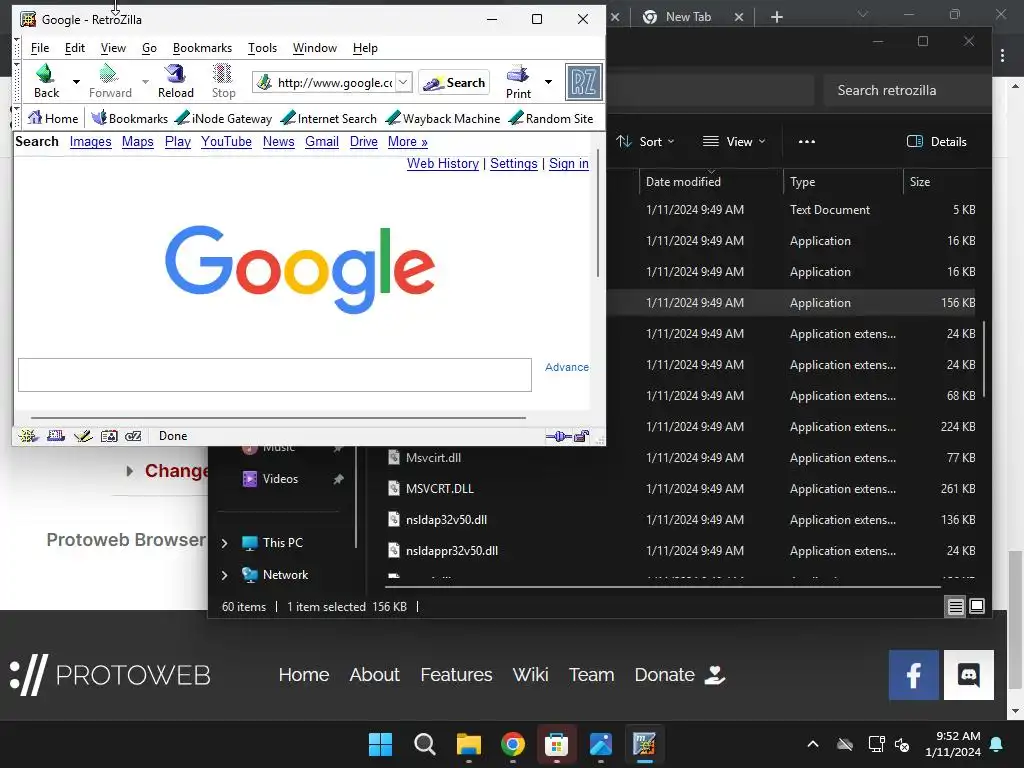The height and width of the screenshot is (768, 1024).
Task: Open the URL bar history dropdown
Action: click(404, 82)
